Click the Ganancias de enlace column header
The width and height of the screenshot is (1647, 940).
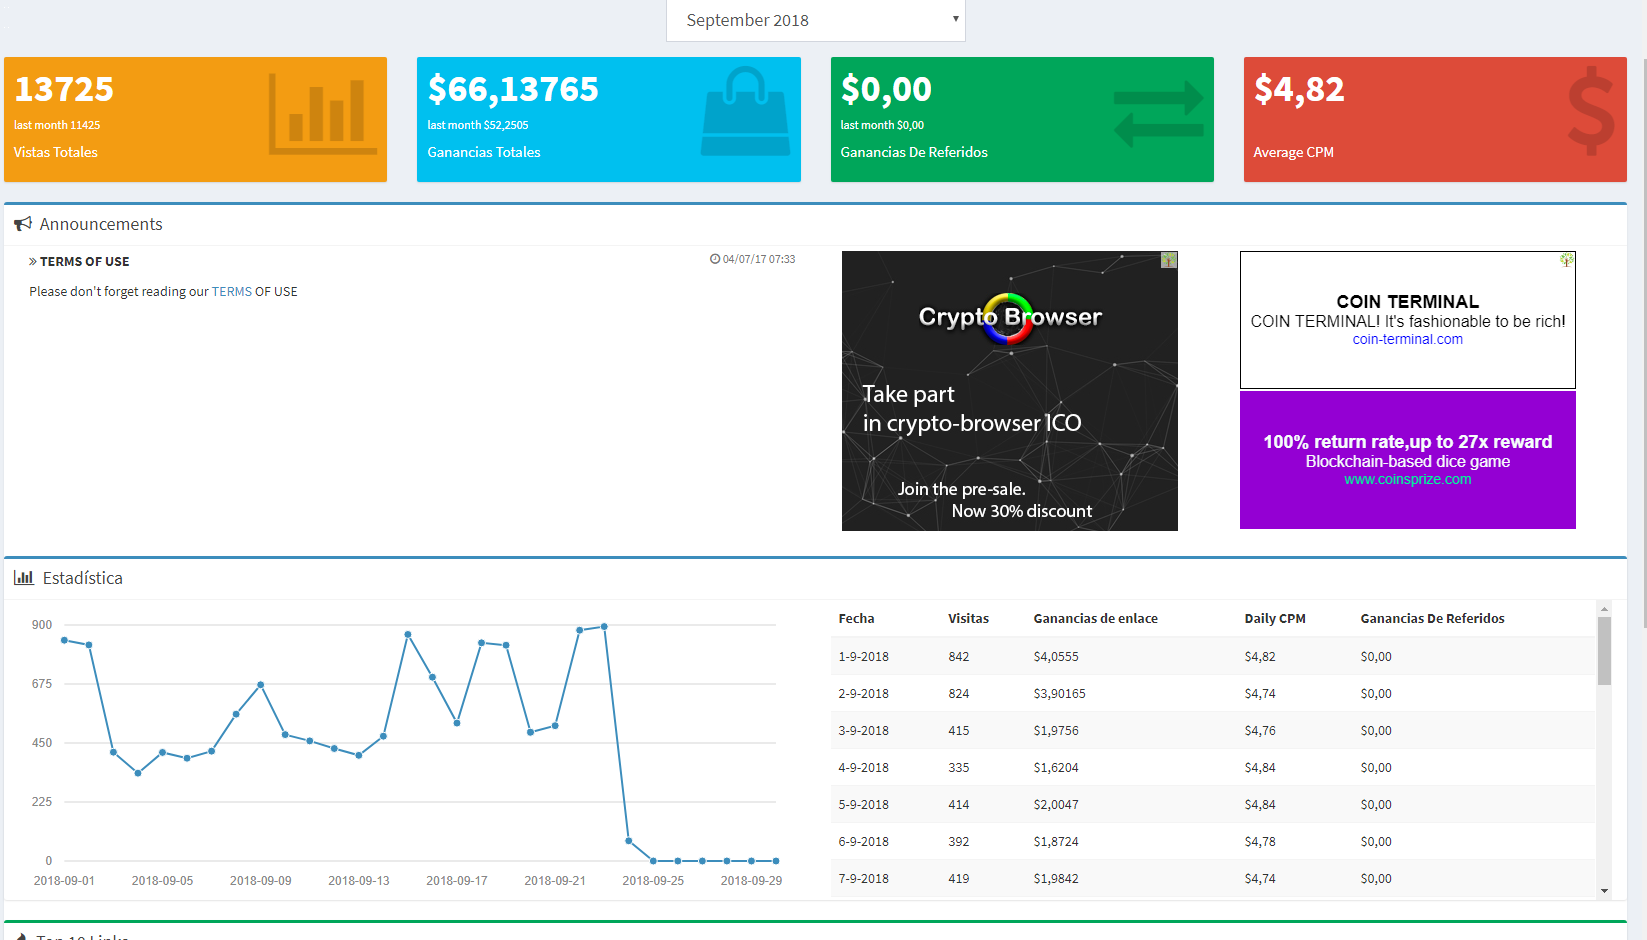[x=1096, y=619]
